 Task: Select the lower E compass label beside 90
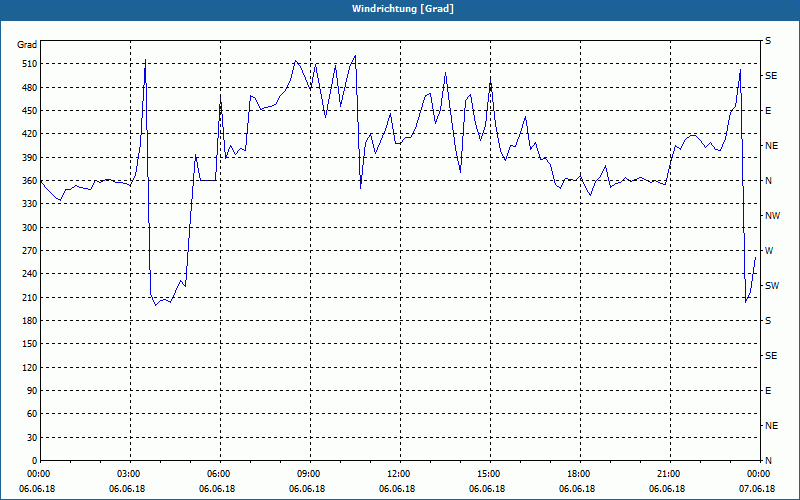point(768,391)
